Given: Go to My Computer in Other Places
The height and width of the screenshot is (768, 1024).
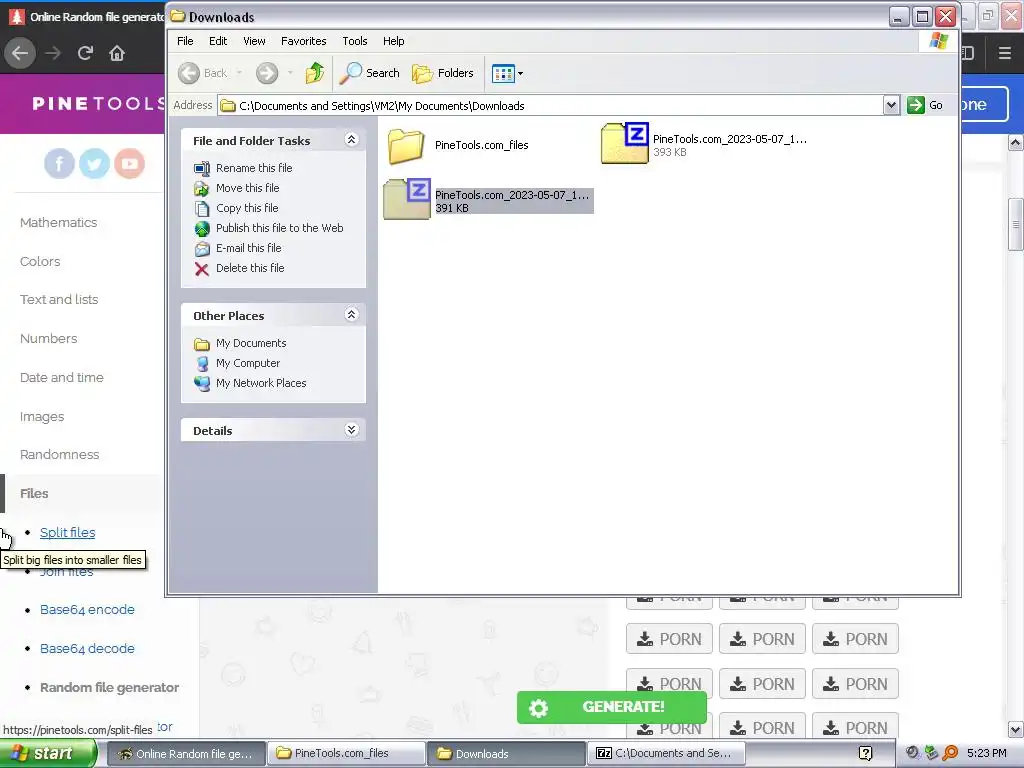Looking at the screenshot, I should (248, 363).
